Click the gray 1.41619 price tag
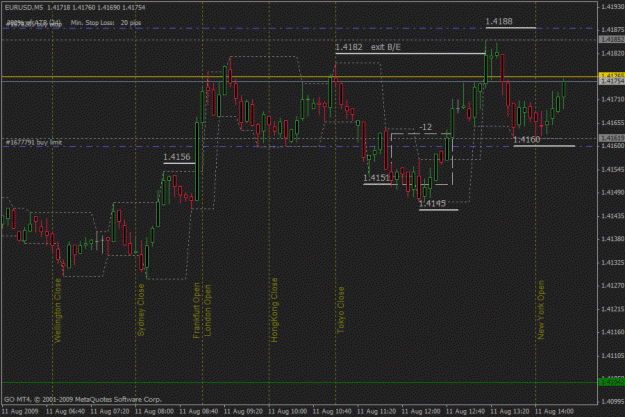Screen dimensions: 625x417 pos(612,138)
